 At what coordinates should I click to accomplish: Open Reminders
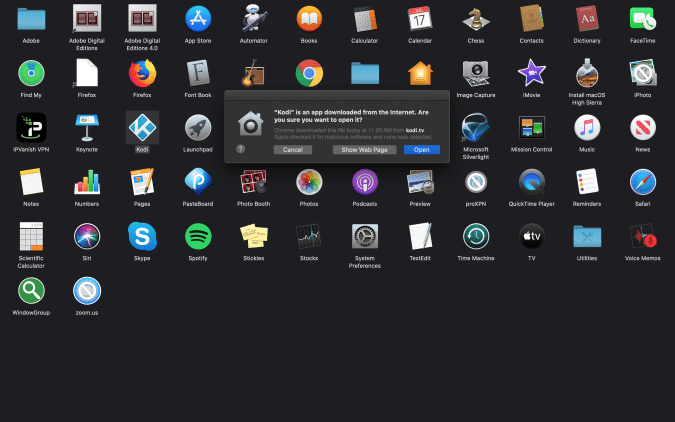pyautogui.click(x=587, y=182)
